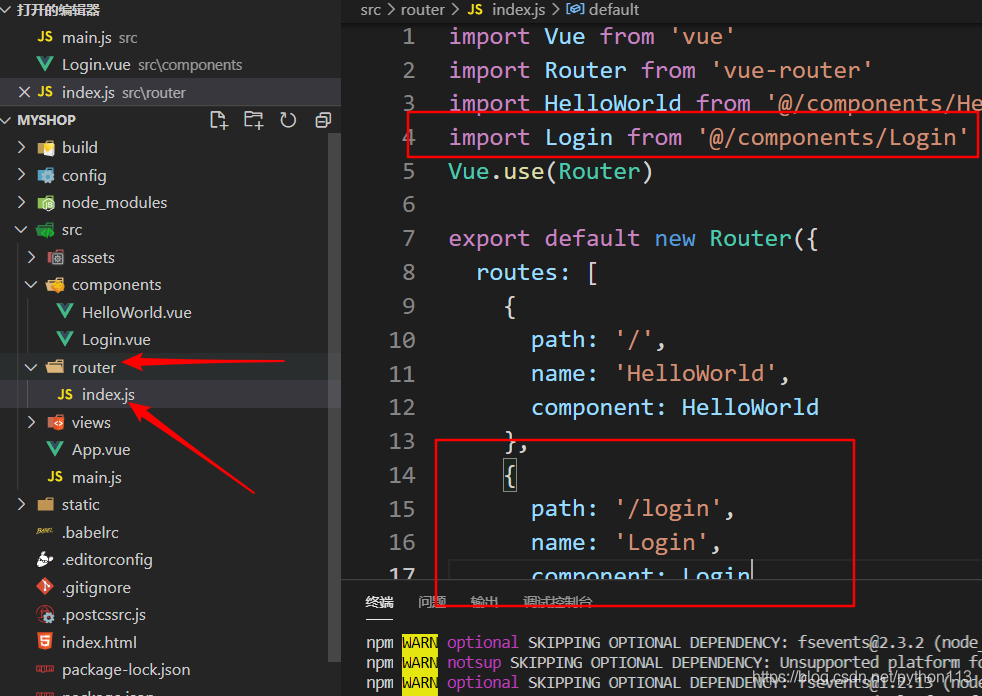Collapse the router folder chevron
Viewport: 982px width, 696px height.
click(31, 367)
